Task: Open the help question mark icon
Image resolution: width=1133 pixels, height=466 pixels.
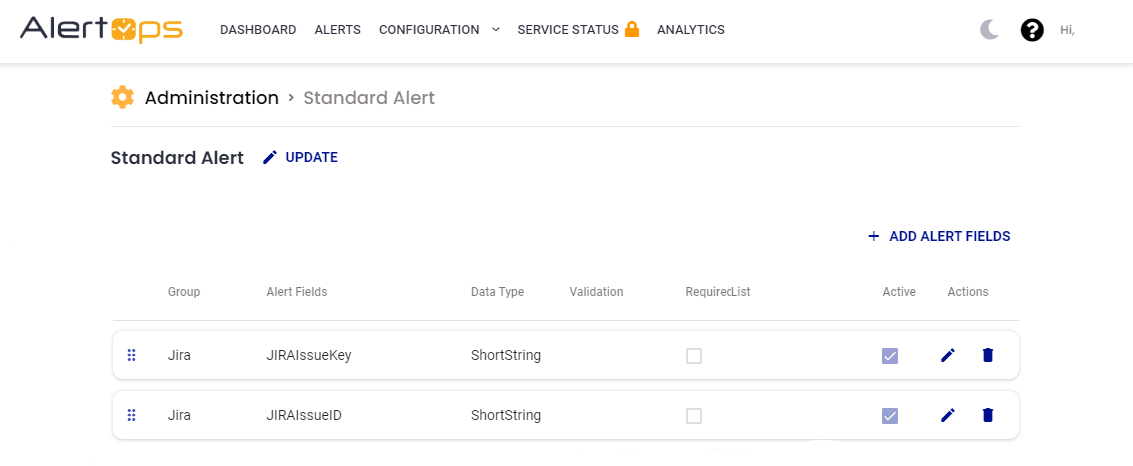Action: click(x=1032, y=30)
